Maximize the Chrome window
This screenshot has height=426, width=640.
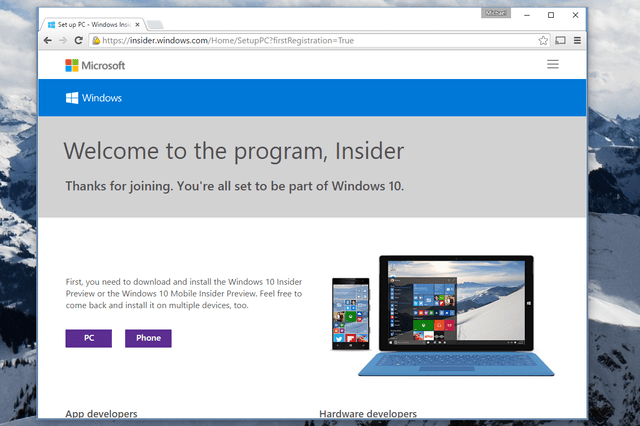click(551, 15)
